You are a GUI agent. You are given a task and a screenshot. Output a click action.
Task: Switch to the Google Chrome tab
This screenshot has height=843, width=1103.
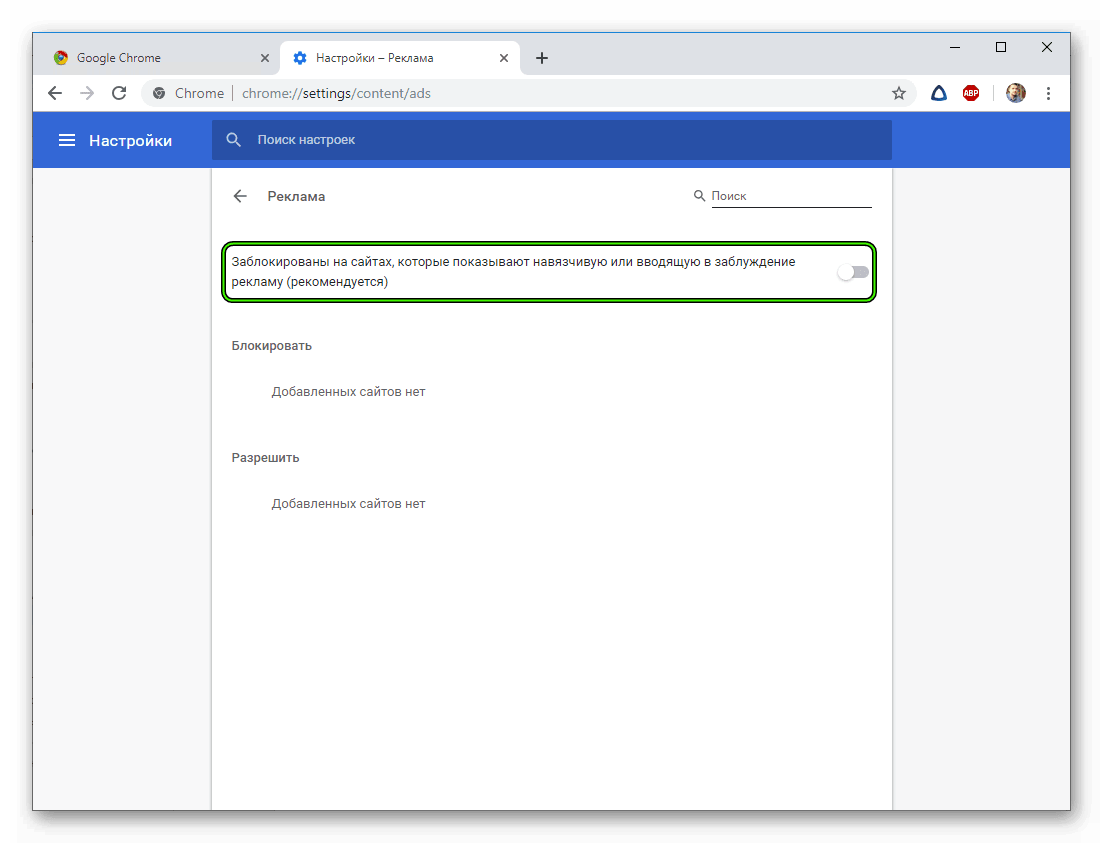click(x=160, y=58)
